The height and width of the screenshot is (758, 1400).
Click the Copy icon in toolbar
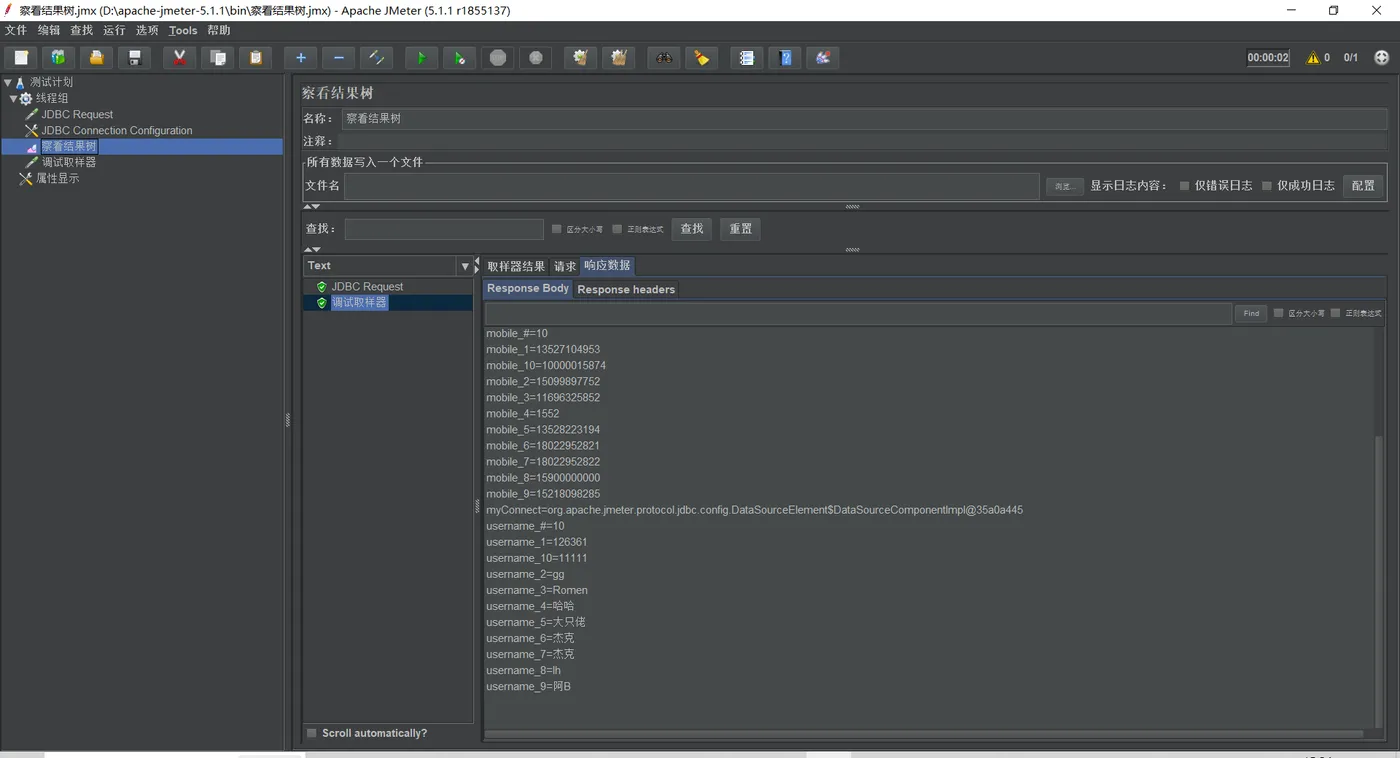click(x=217, y=58)
